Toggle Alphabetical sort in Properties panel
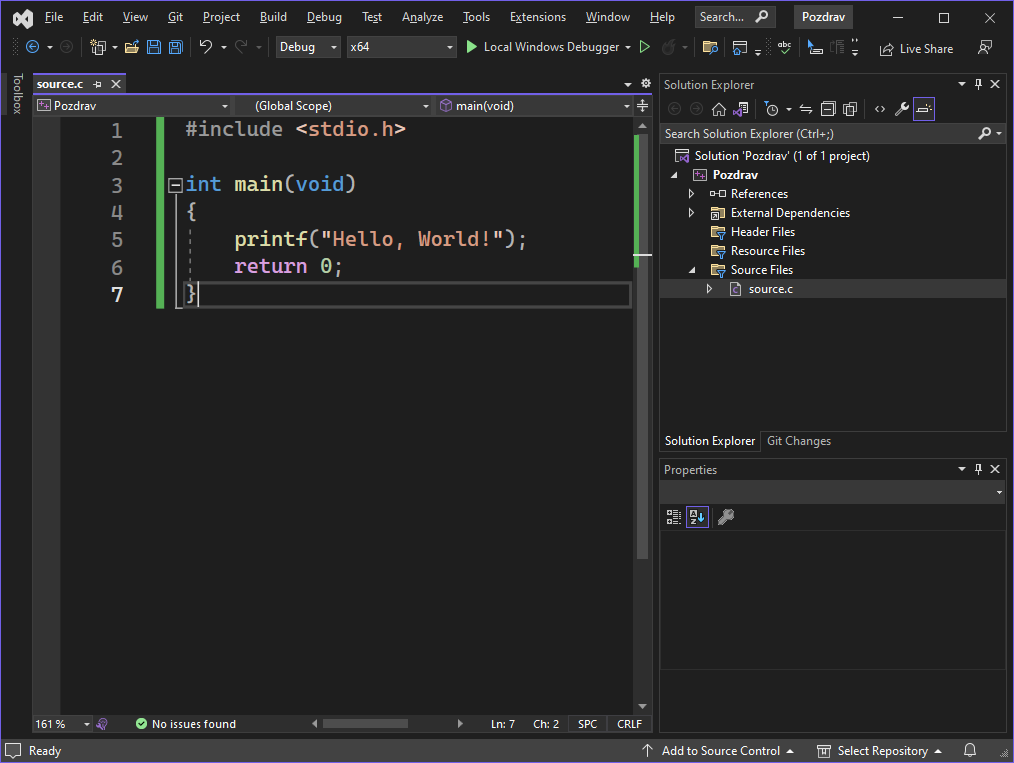1014x763 pixels. pos(696,517)
